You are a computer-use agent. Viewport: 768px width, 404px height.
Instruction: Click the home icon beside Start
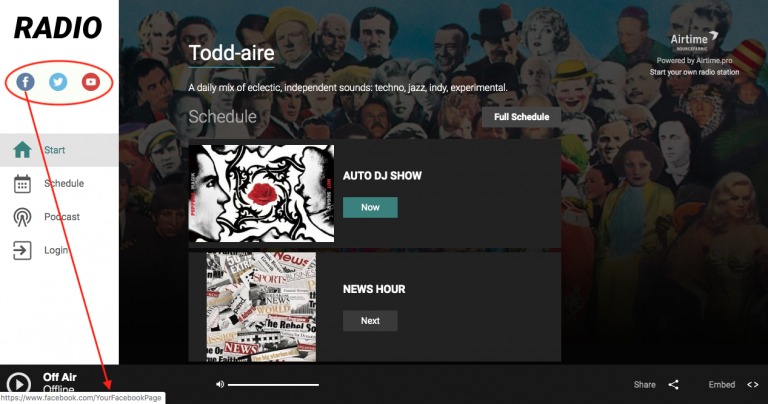coord(22,150)
